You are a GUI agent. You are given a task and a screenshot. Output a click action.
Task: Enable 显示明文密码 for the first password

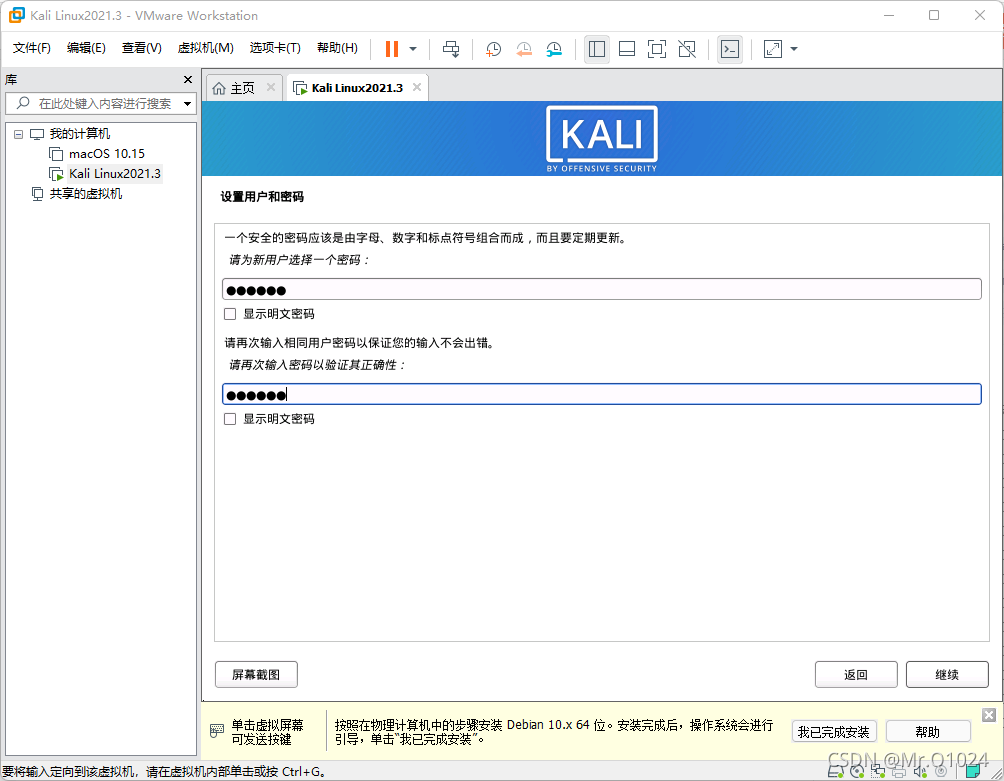pyautogui.click(x=230, y=314)
